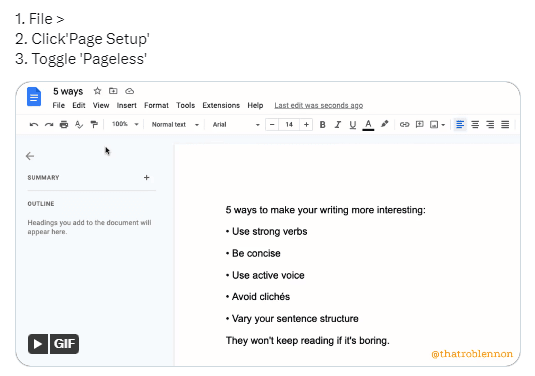Select Right align
535x376 pixels.
tap(490, 125)
